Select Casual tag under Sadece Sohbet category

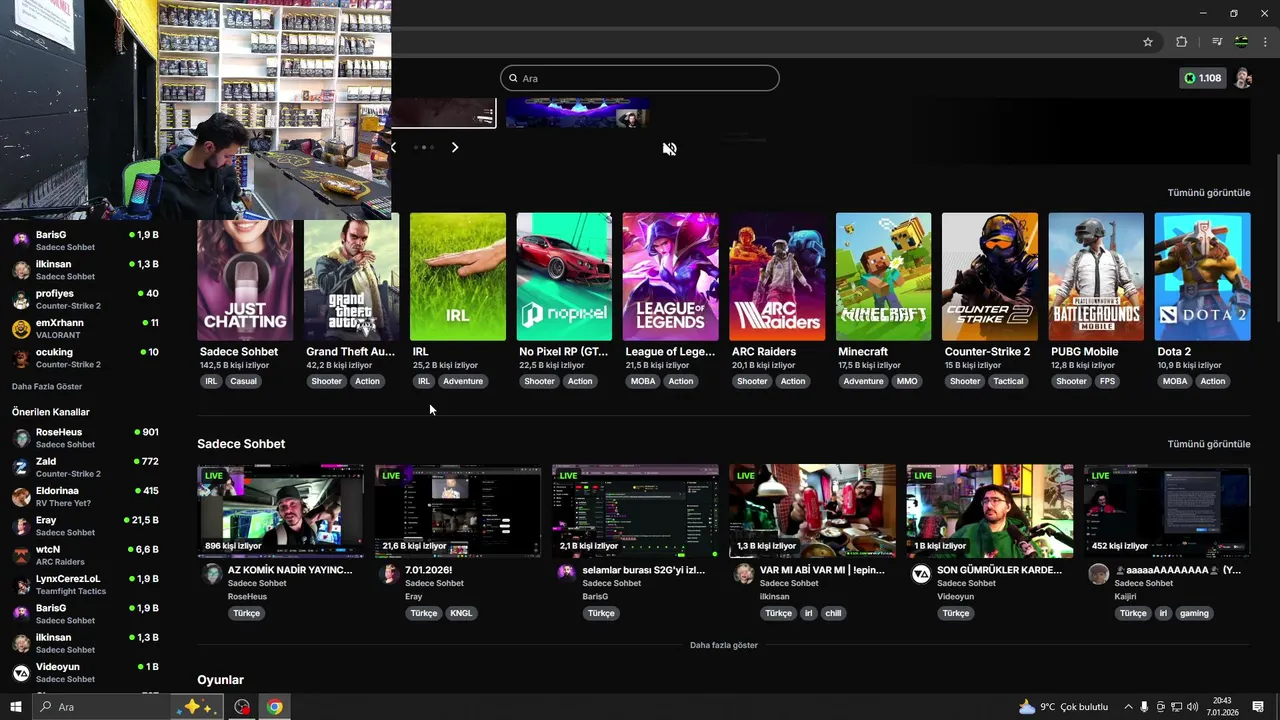click(243, 381)
